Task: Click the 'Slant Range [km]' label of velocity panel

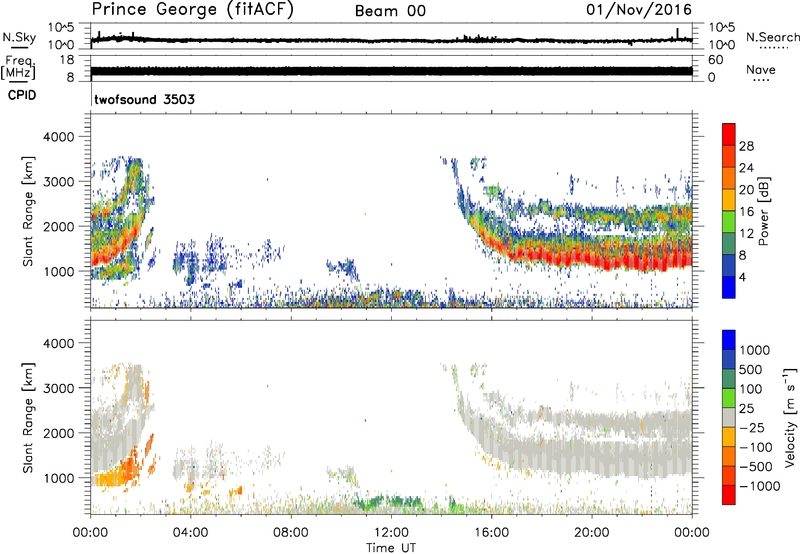Action: [x=28, y=417]
